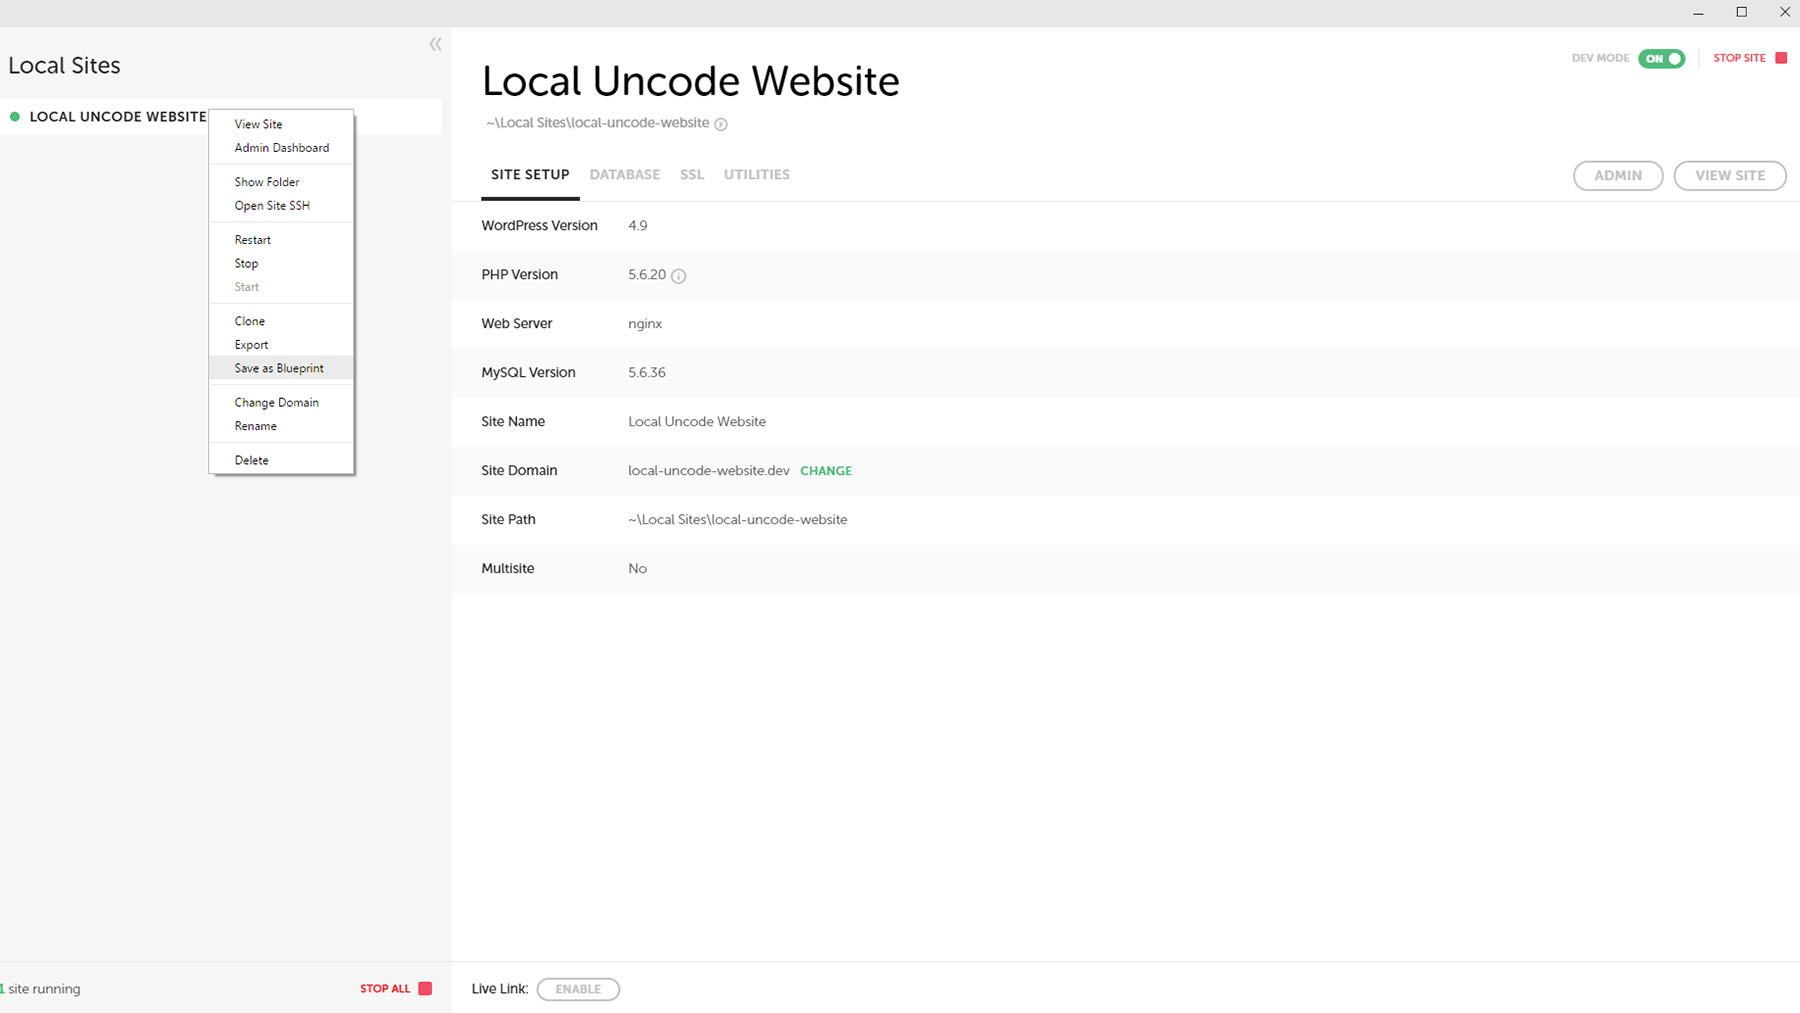This screenshot has width=1800, height=1013.
Task: Click the site path ~\Local Sites\local-uncode-website under title
Action: 598,123
